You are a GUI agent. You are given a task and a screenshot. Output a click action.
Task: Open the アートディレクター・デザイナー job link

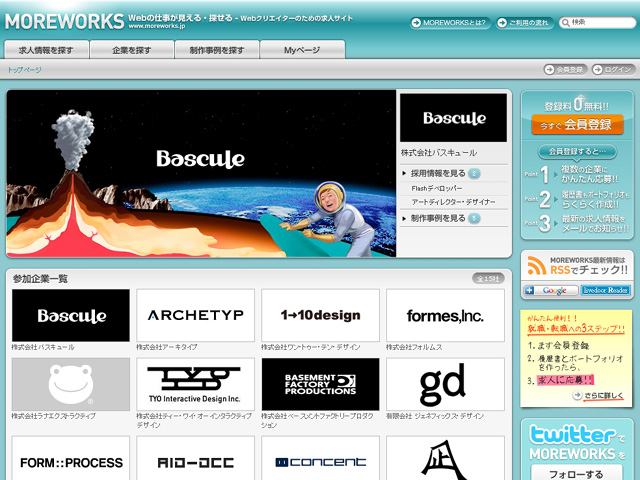click(x=453, y=202)
